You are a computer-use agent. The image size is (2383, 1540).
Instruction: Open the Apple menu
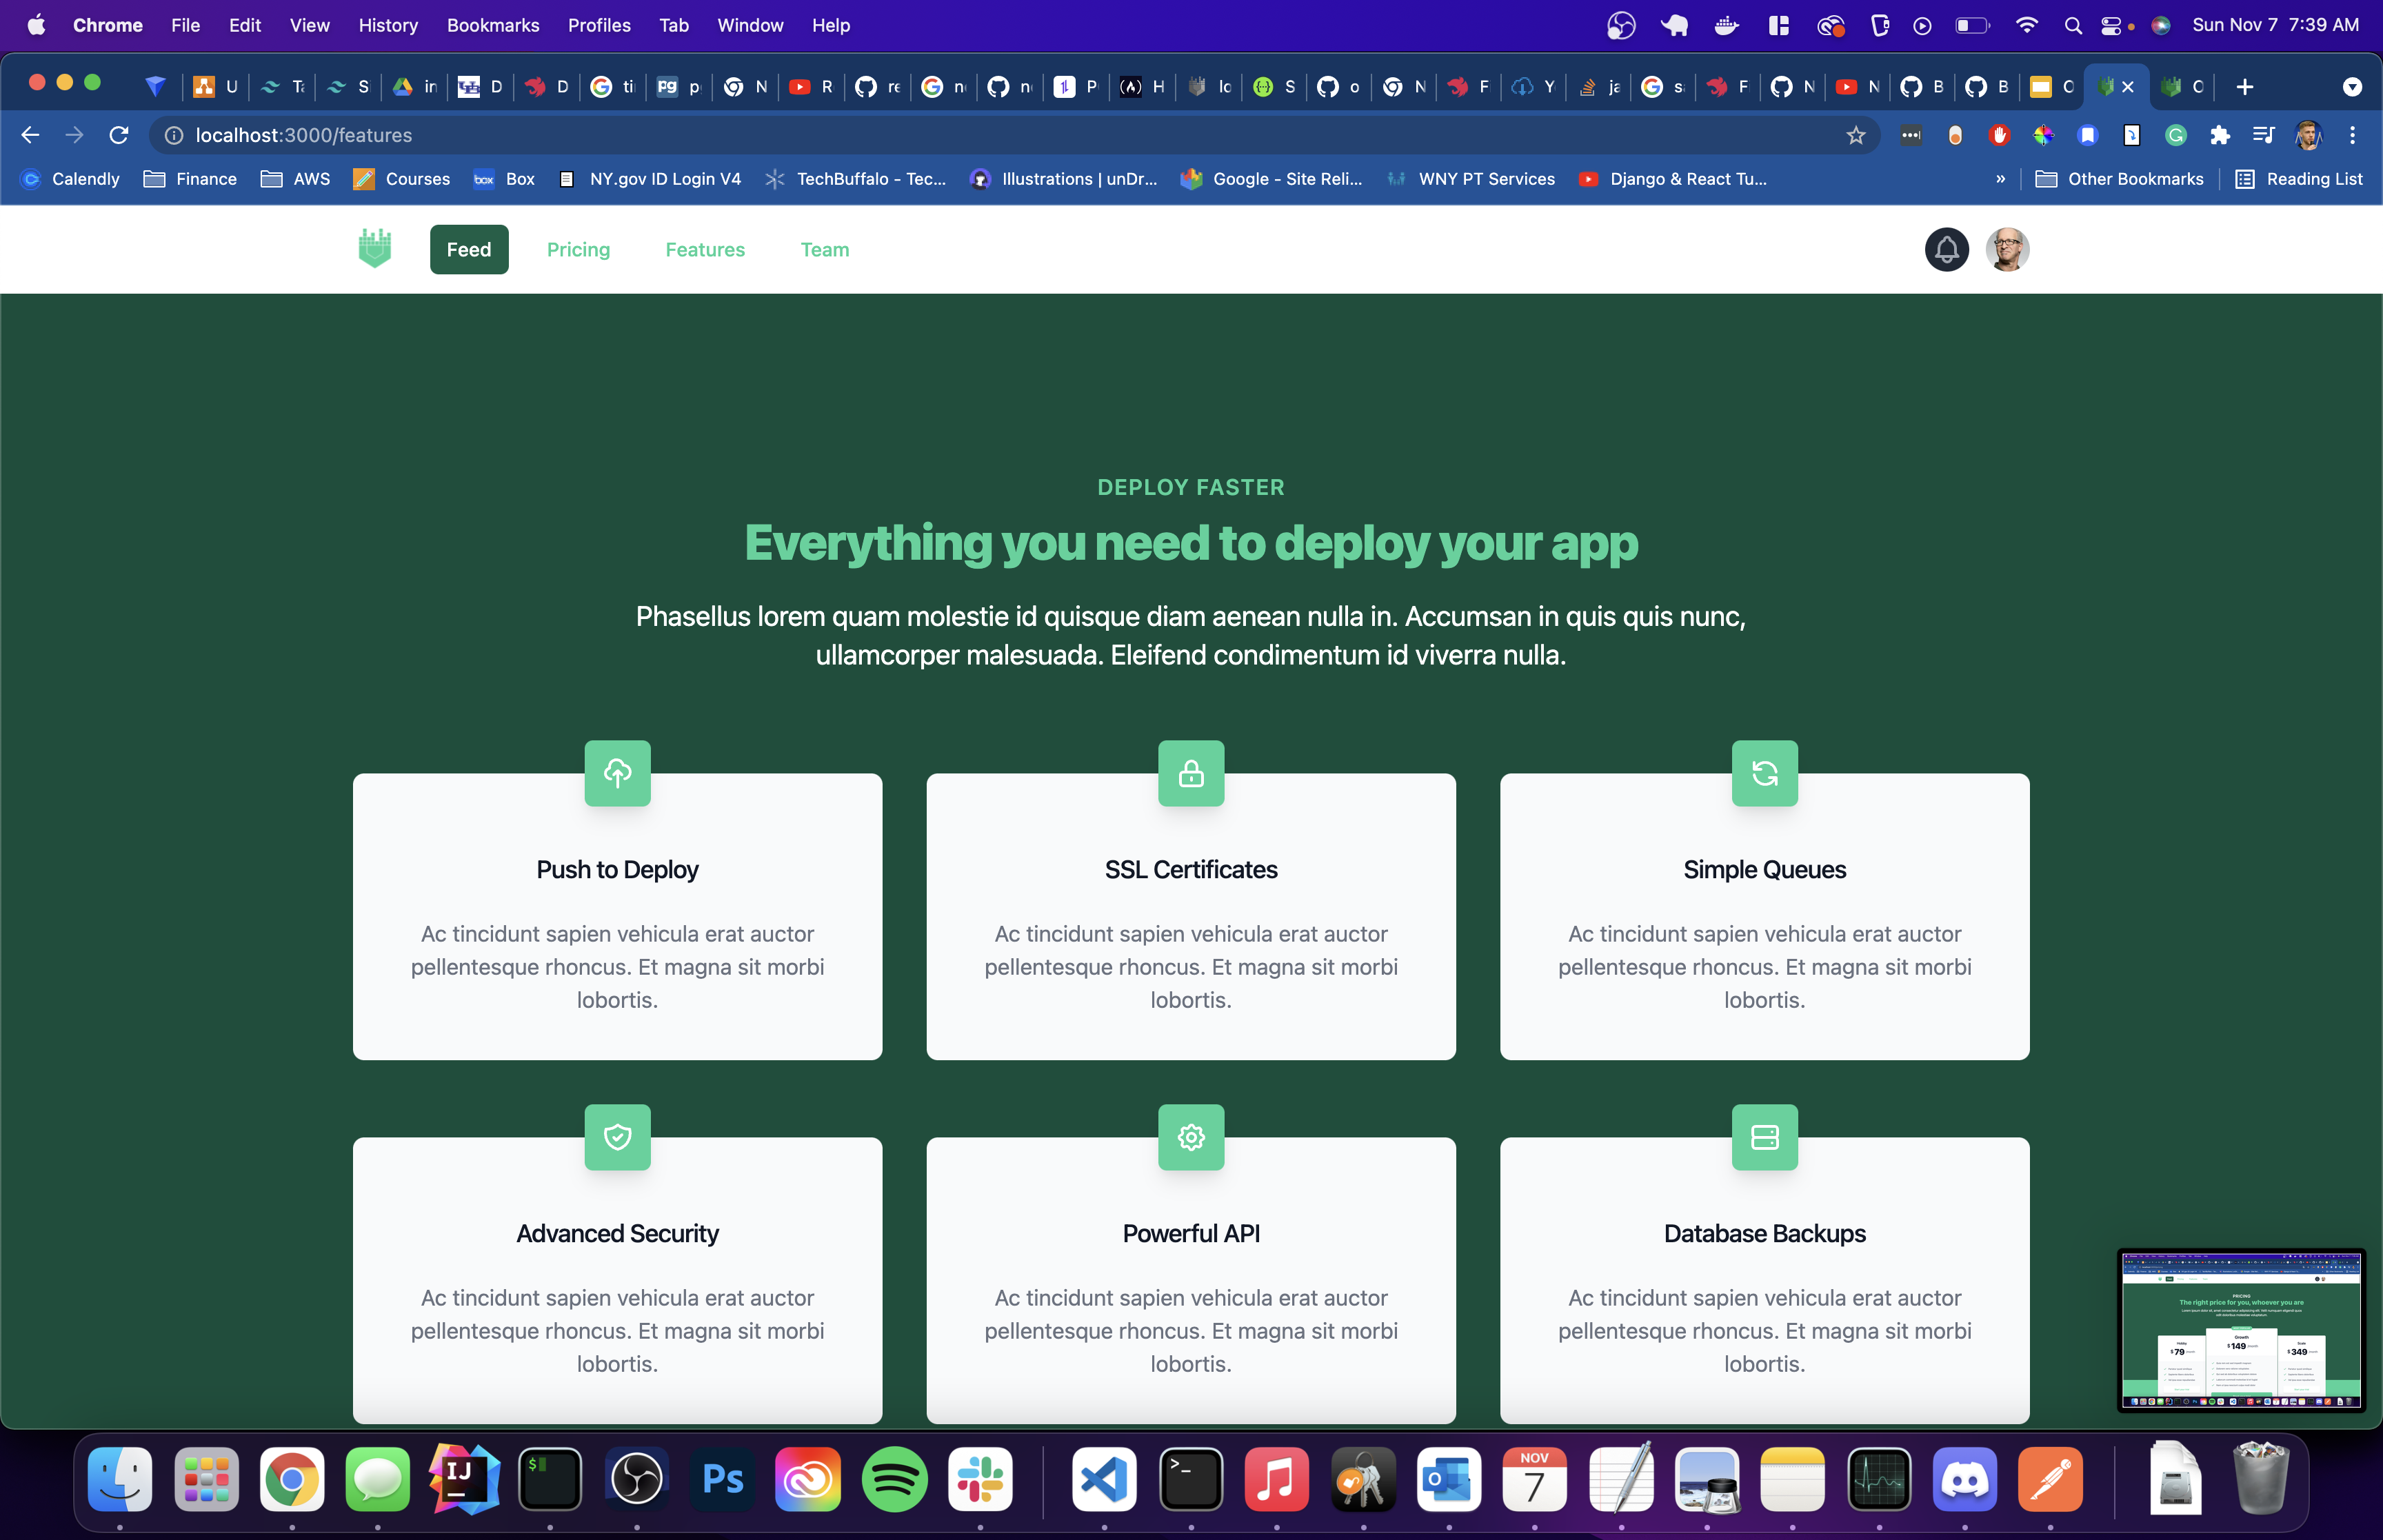36,26
